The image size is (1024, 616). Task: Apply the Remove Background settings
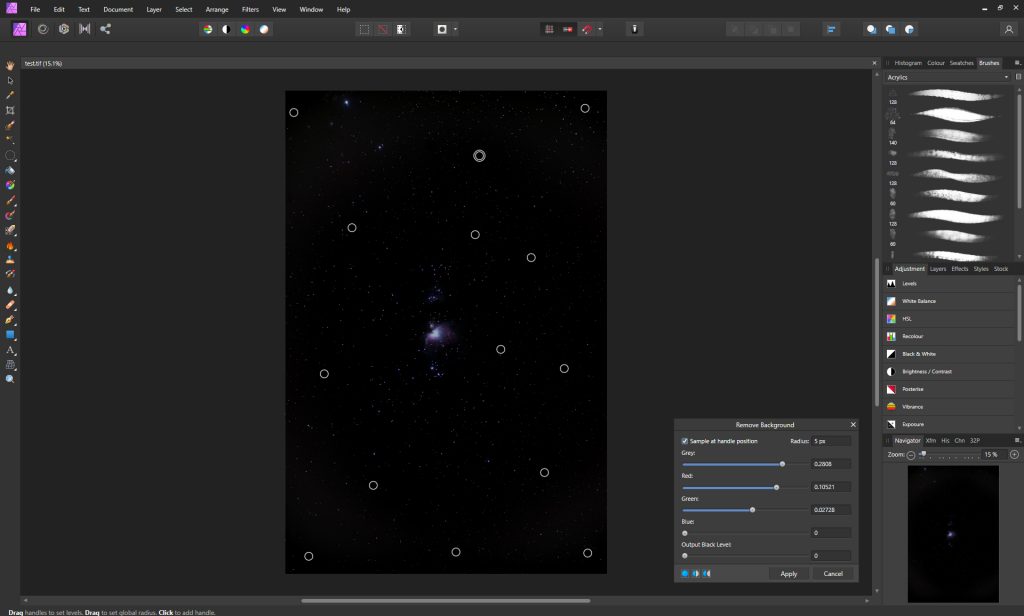coord(788,573)
